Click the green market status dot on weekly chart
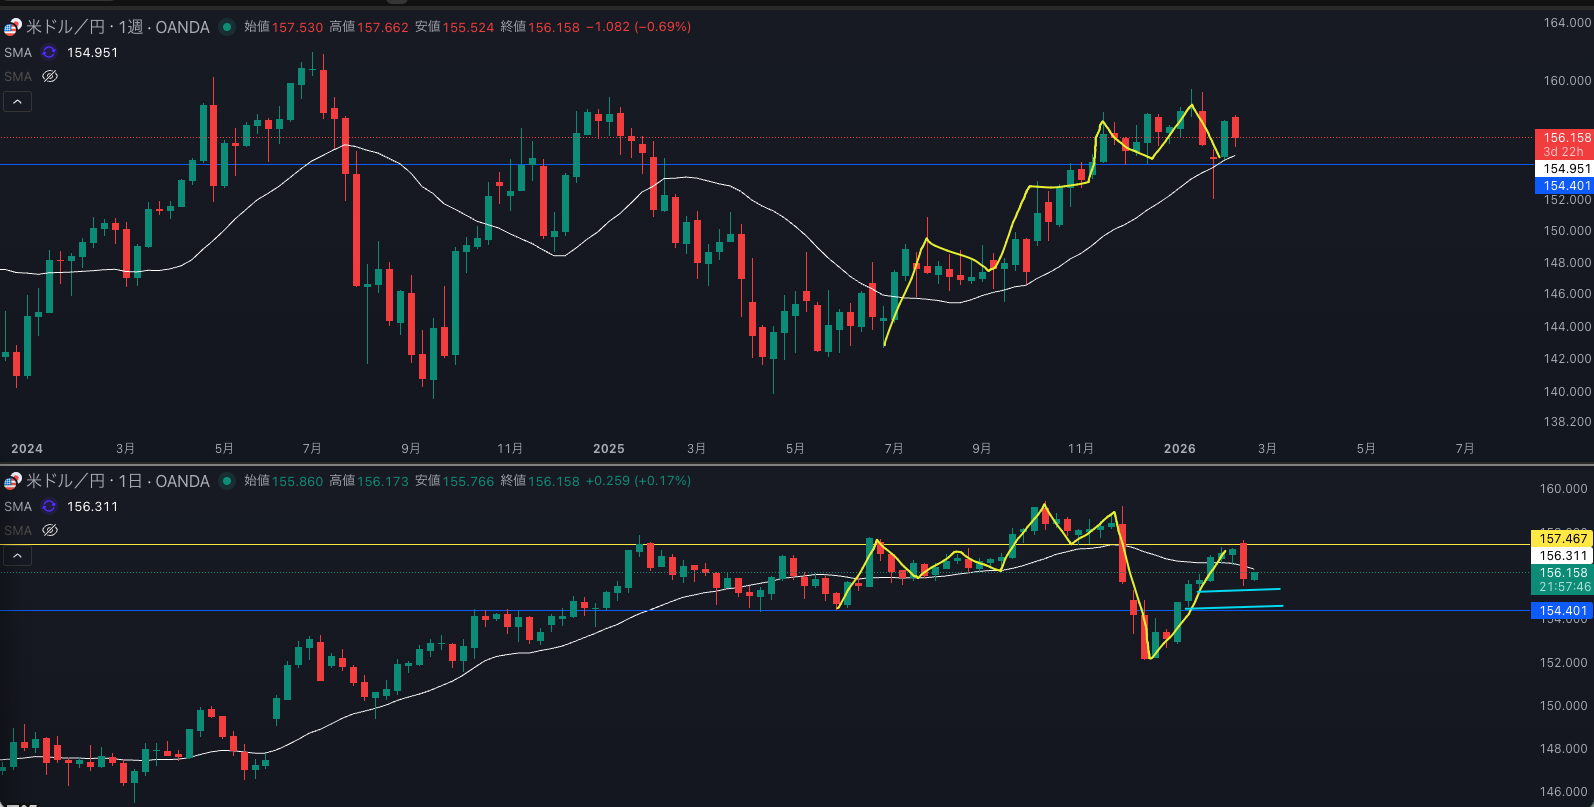The width and height of the screenshot is (1594, 807). (x=228, y=27)
